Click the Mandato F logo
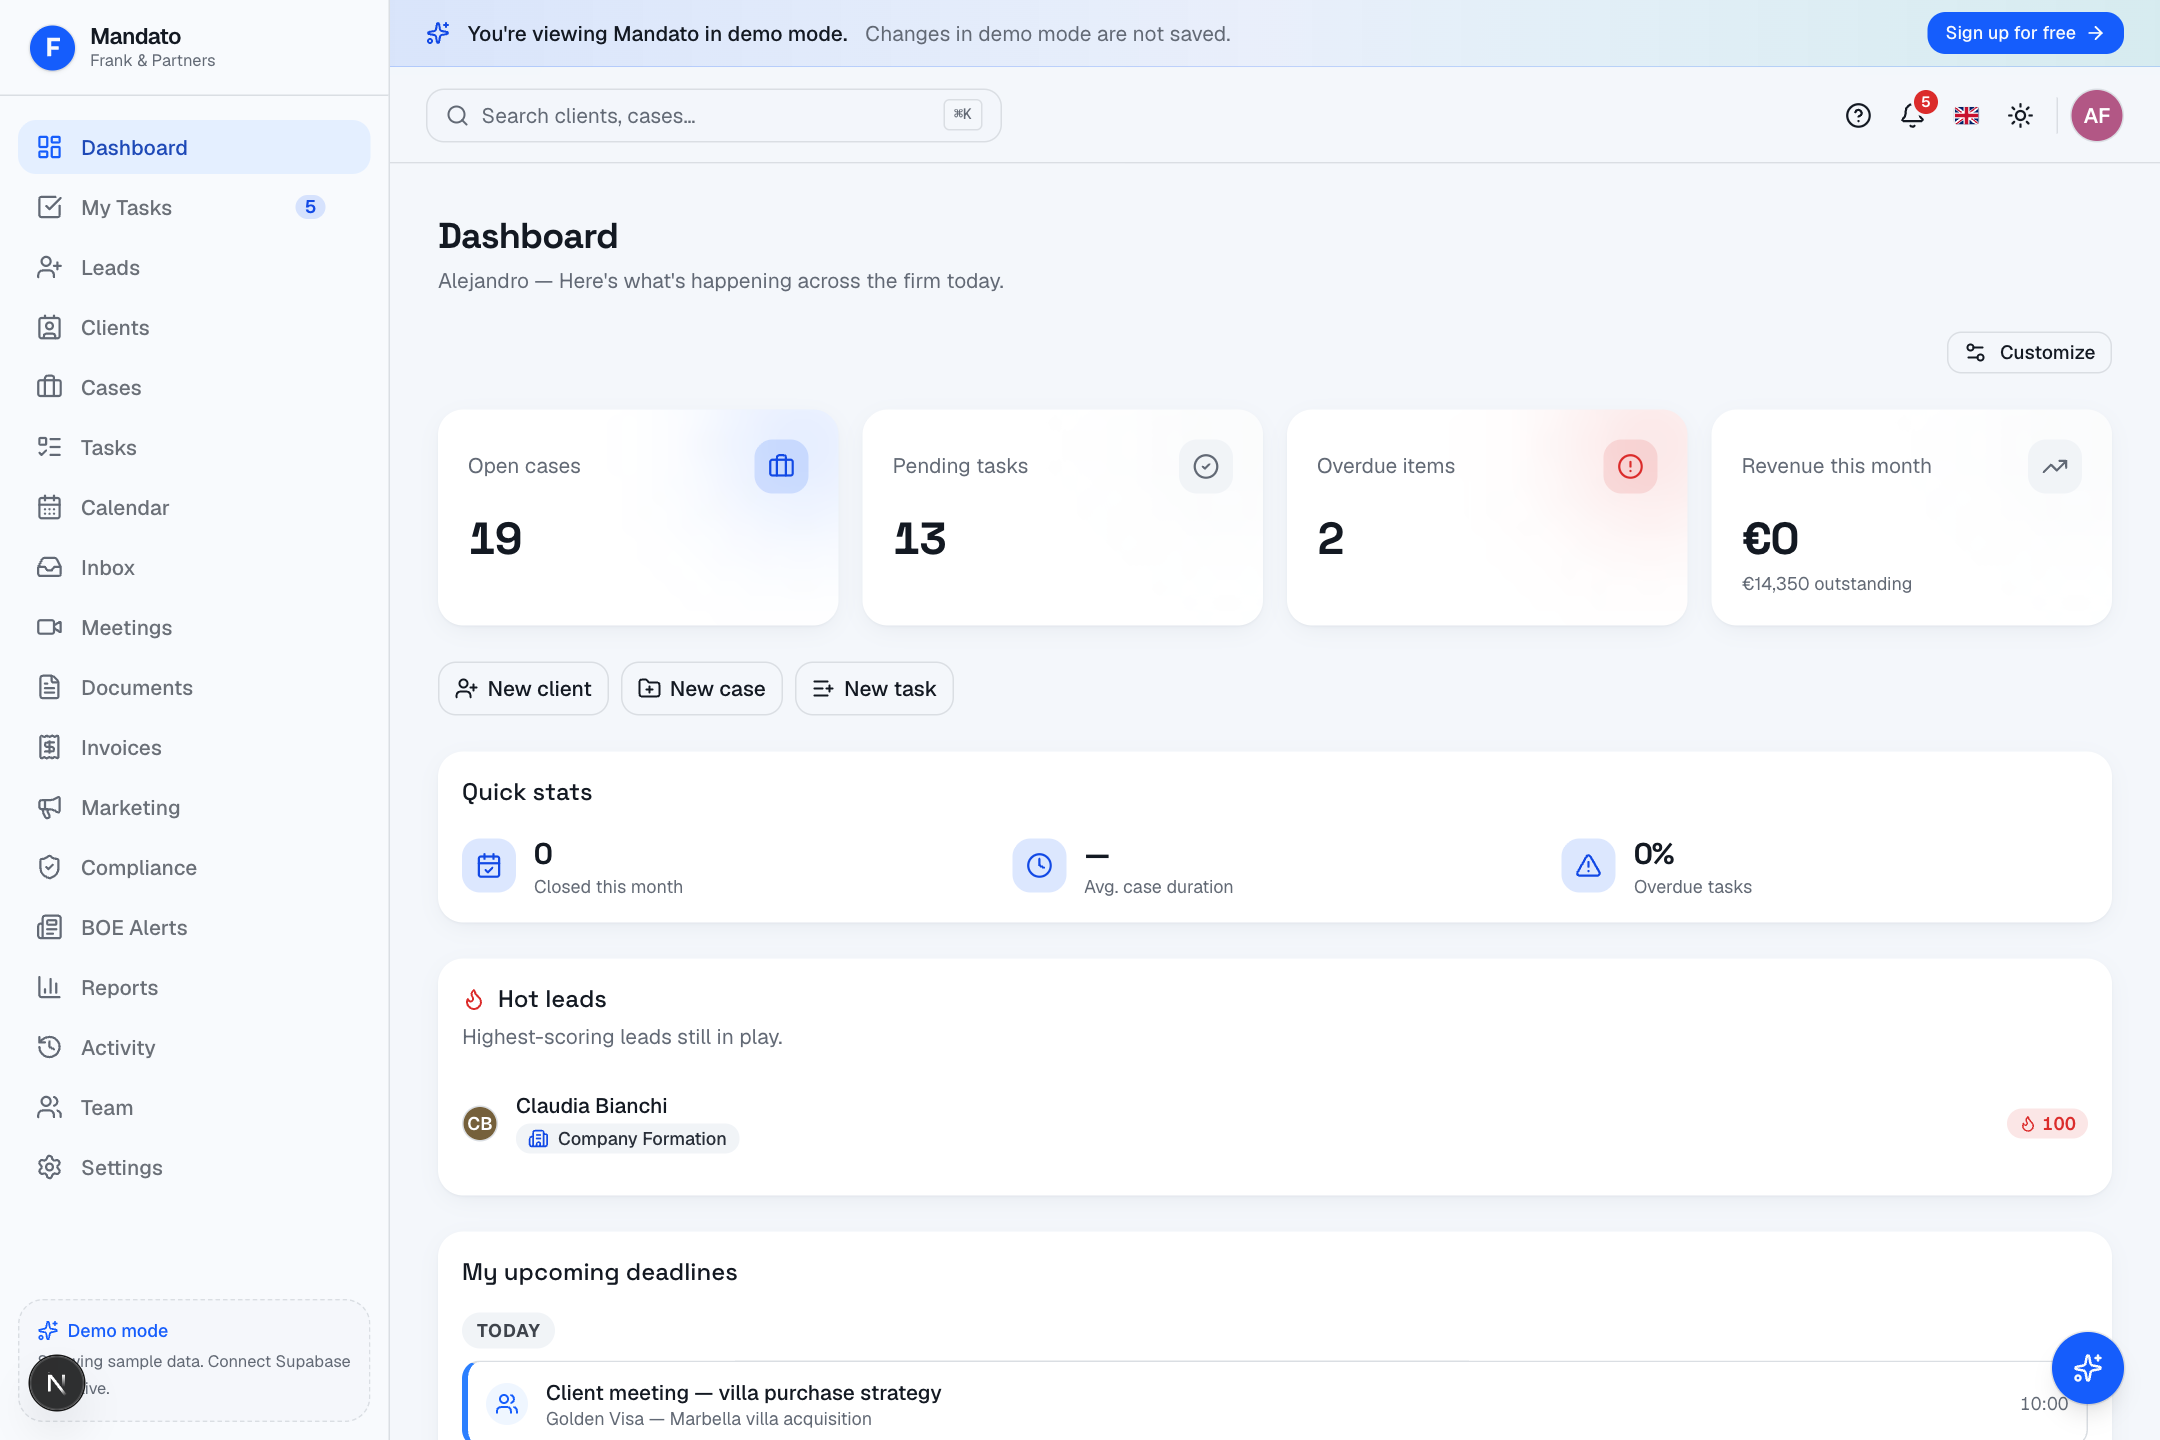The height and width of the screenshot is (1440, 2160). pyautogui.click(x=52, y=47)
